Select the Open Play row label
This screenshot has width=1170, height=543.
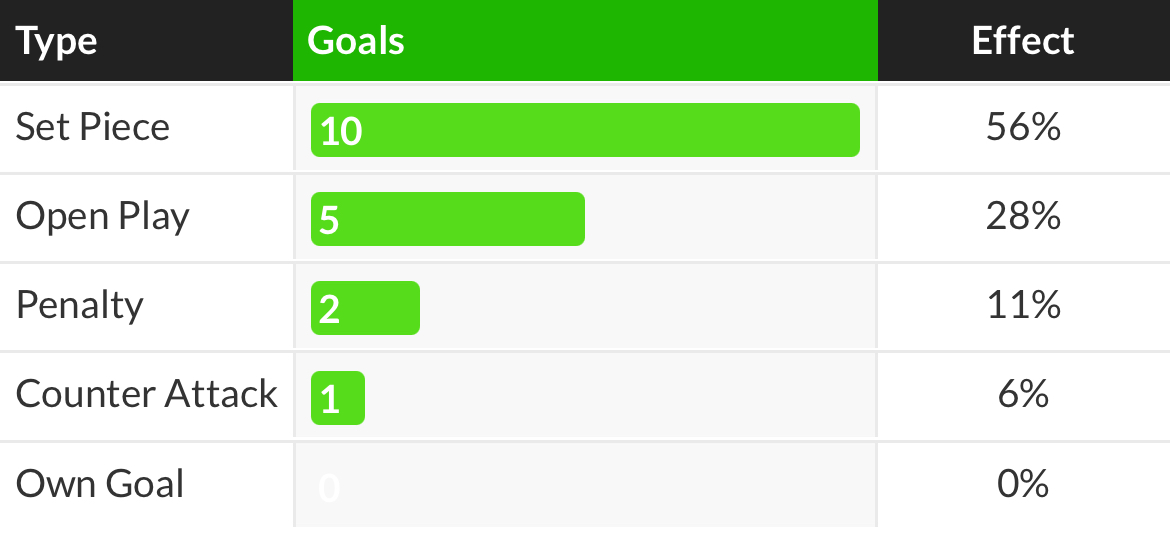pos(103,217)
